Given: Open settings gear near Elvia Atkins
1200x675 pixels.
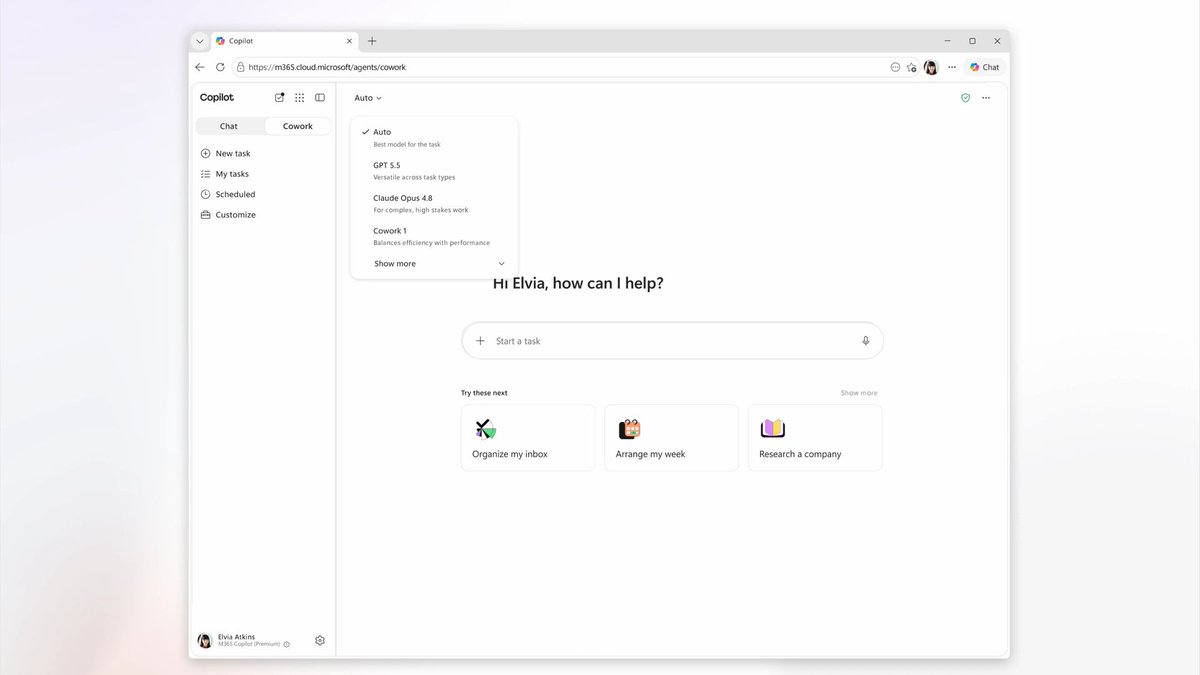Looking at the screenshot, I should (x=320, y=640).
